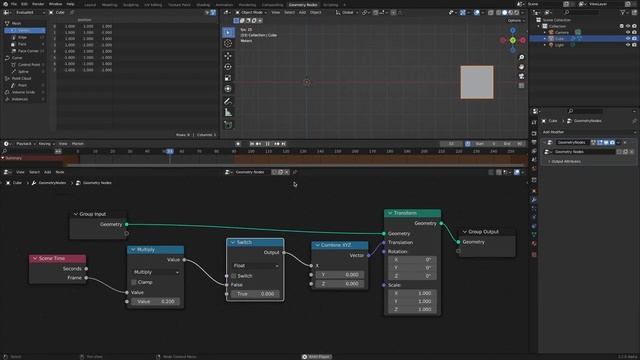Click the viewport pan hand icon

pyautogui.click(x=521, y=67)
